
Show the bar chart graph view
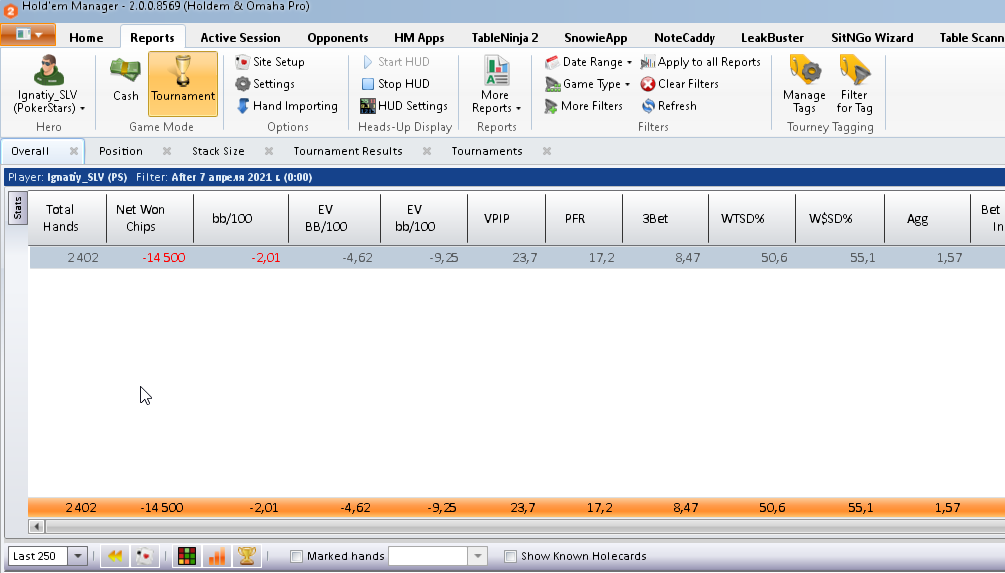pos(217,556)
